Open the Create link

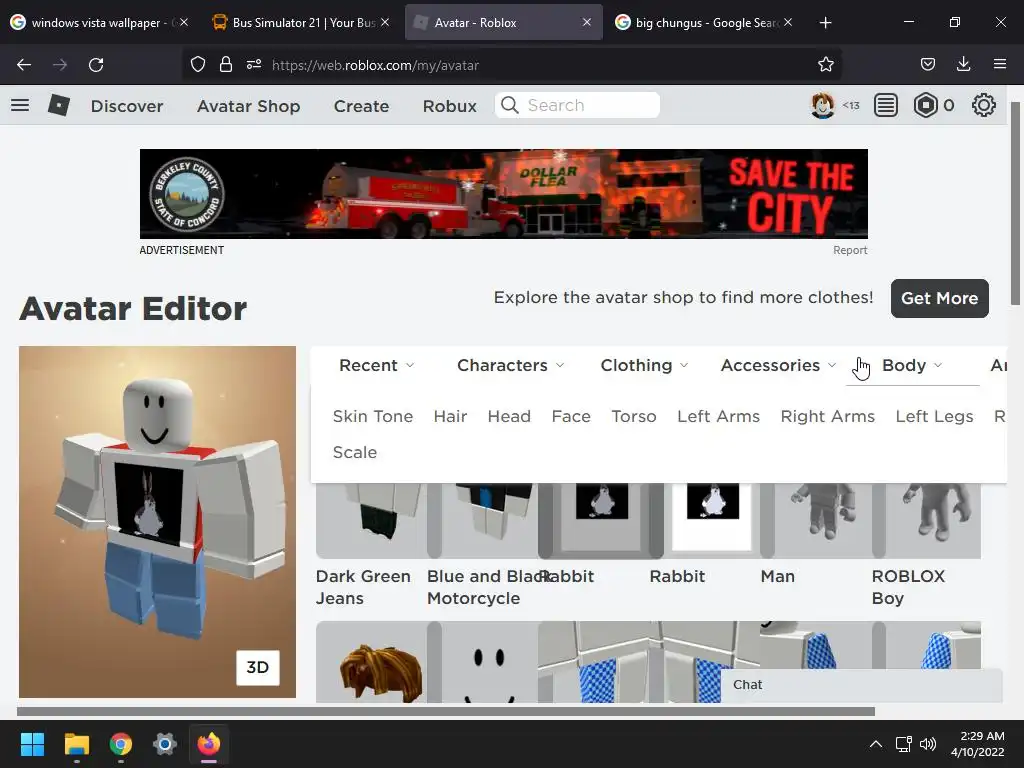pyautogui.click(x=361, y=106)
